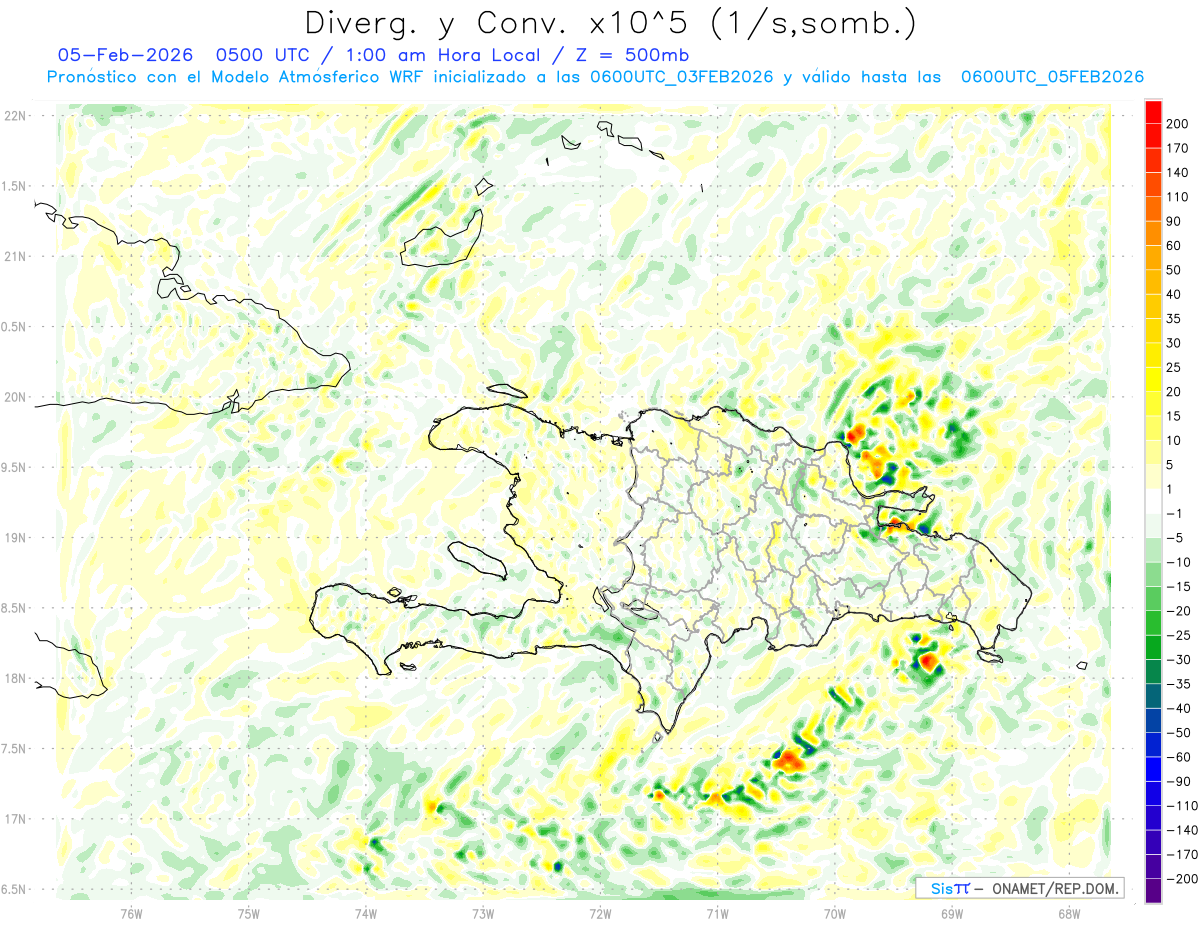Click the '-110' colorbar value
The width and height of the screenshot is (1200, 927).
[x=1180, y=806]
